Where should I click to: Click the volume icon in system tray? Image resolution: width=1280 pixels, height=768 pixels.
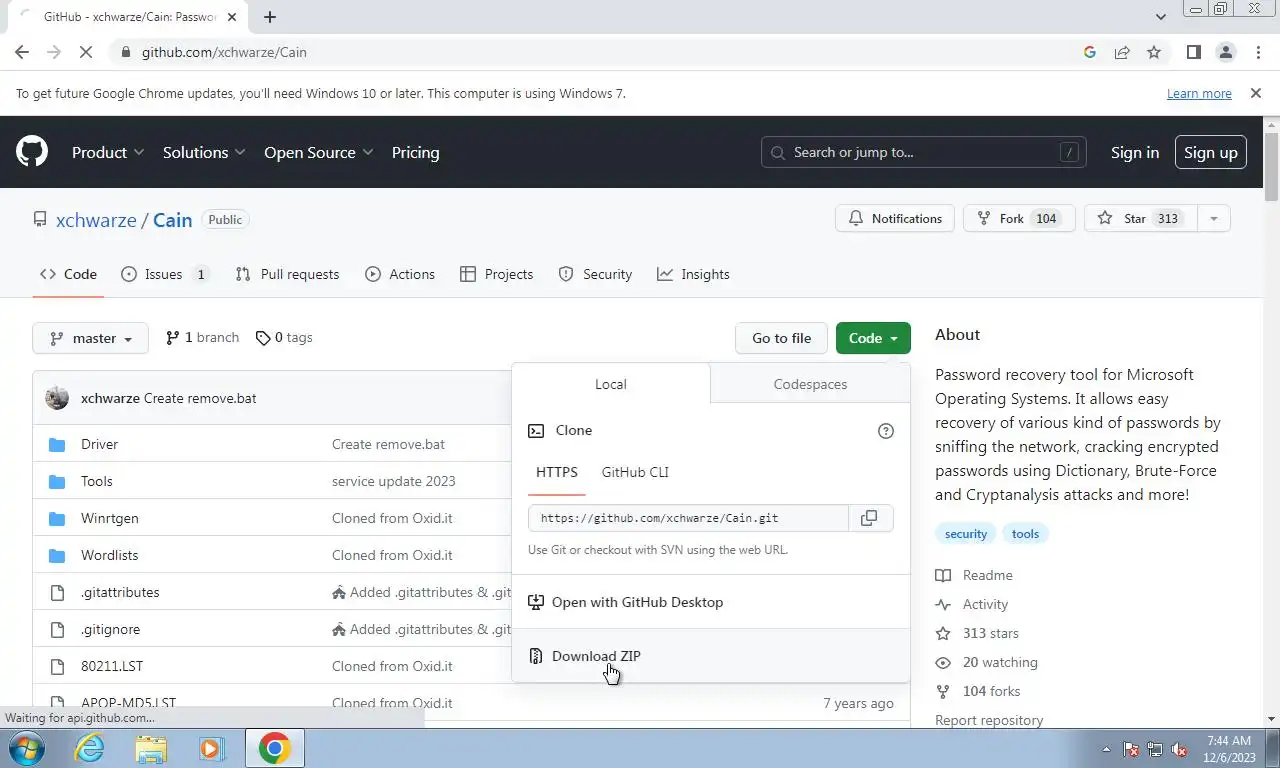click(x=1179, y=749)
